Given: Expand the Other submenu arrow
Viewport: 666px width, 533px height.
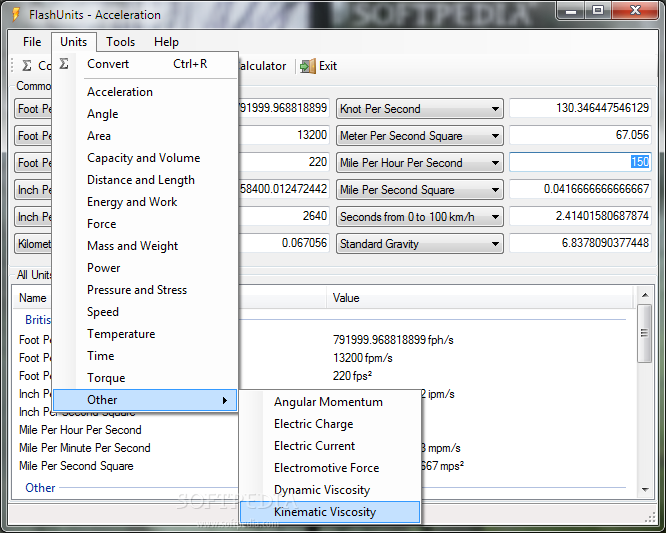Looking at the screenshot, I should click(225, 400).
